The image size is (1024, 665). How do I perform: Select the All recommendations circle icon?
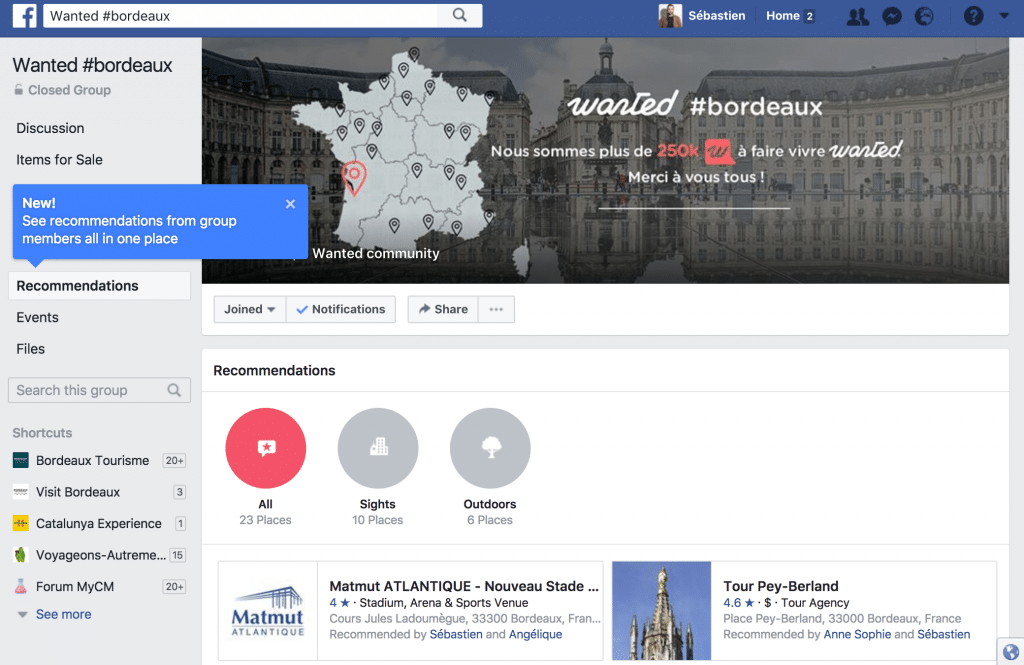pyautogui.click(x=265, y=448)
